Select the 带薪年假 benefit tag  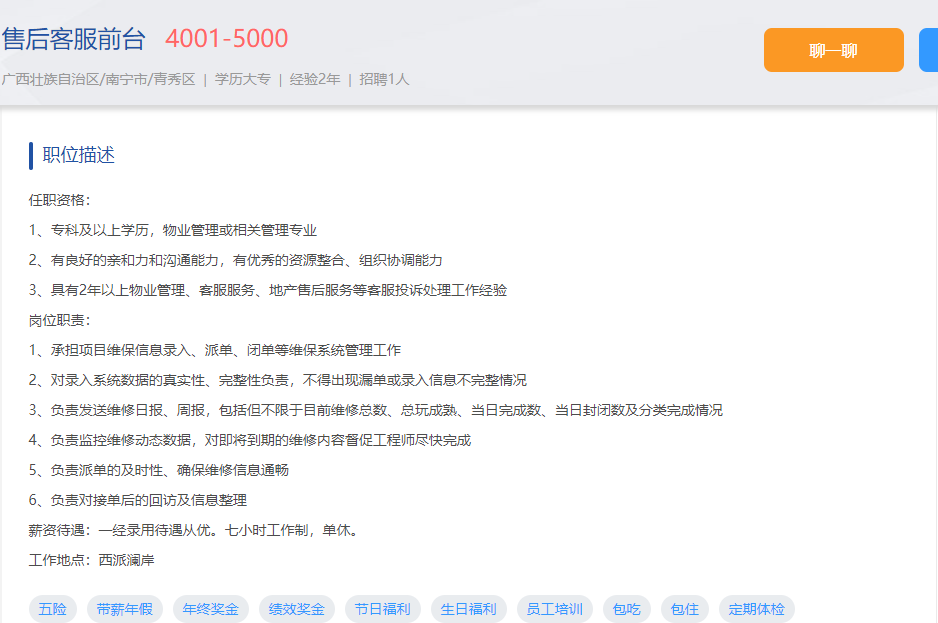125,609
